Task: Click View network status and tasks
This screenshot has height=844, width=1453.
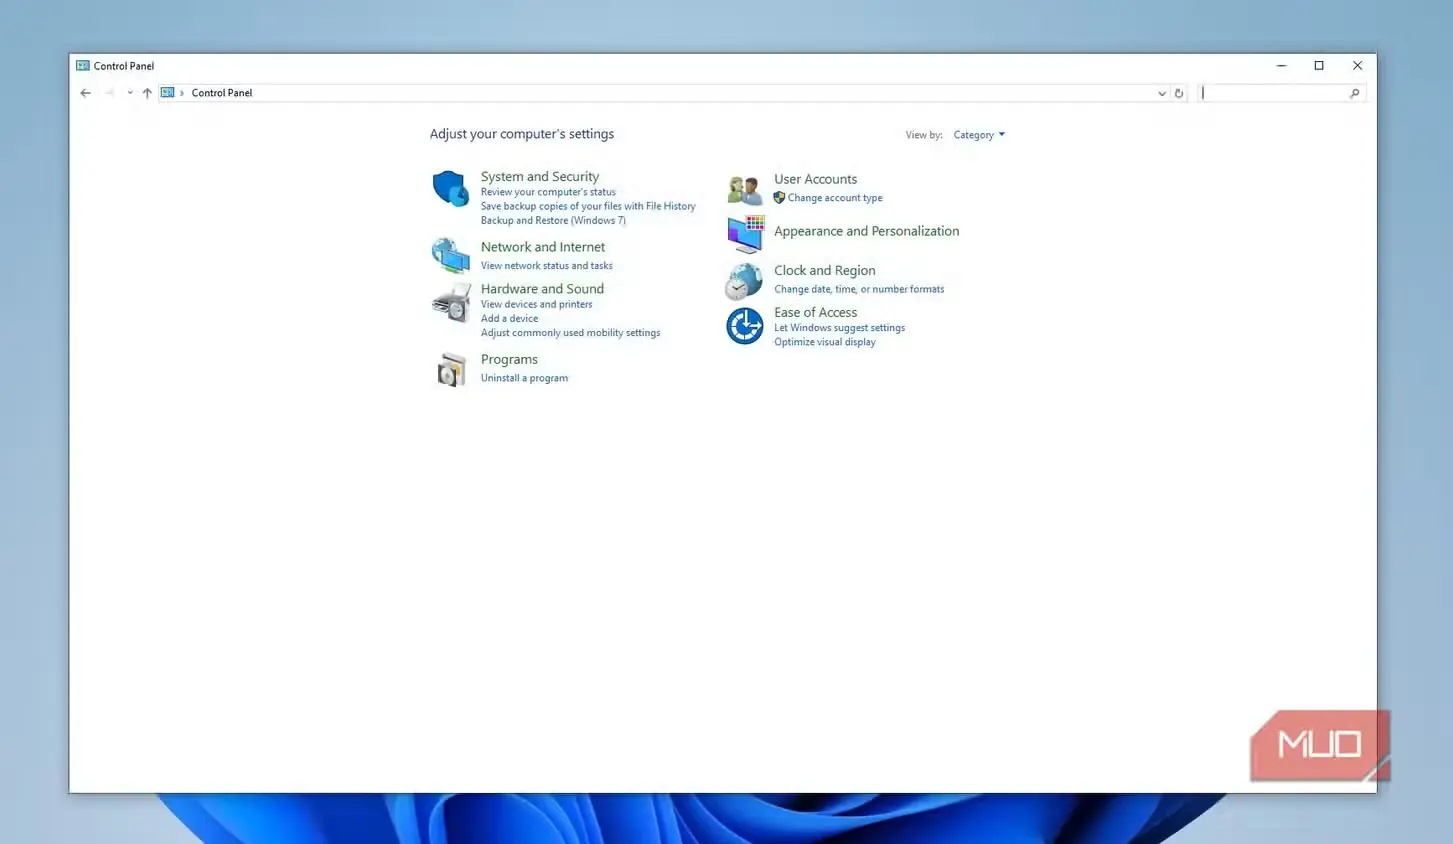Action: (546, 266)
